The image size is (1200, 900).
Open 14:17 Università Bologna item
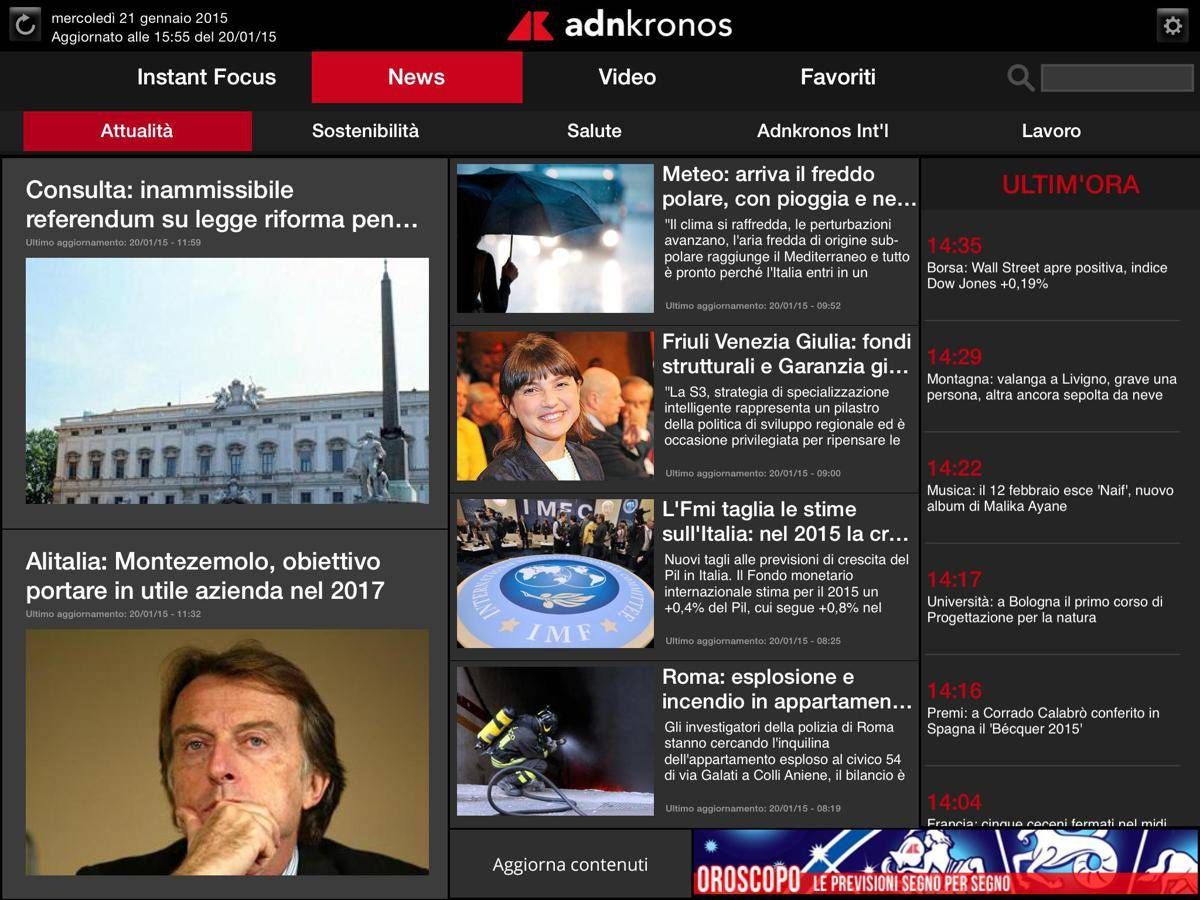pyautogui.click(x=1052, y=598)
